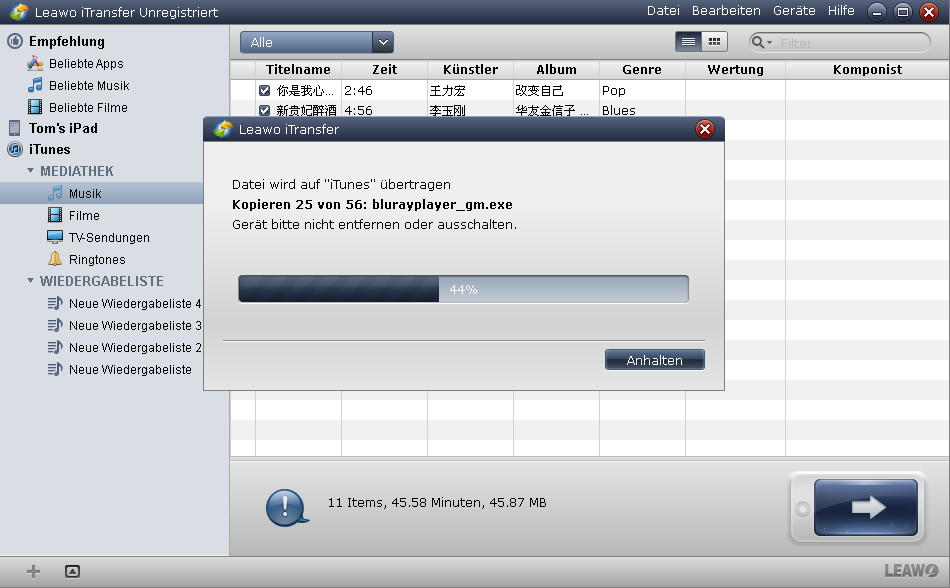
Task: Click the Pop genre cell
Action: [642, 90]
